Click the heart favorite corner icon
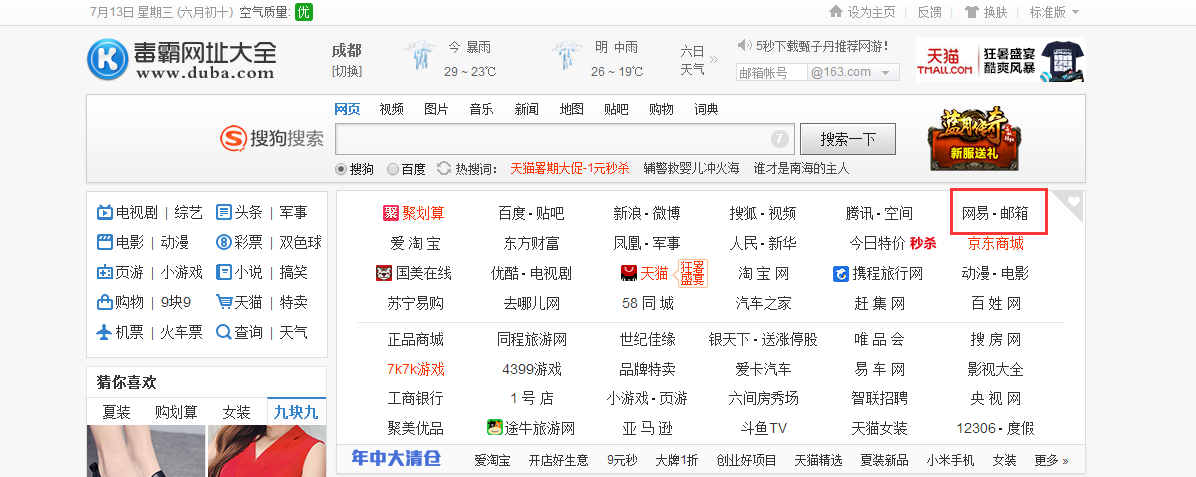The height and width of the screenshot is (477, 1196). tap(1072, 201)
